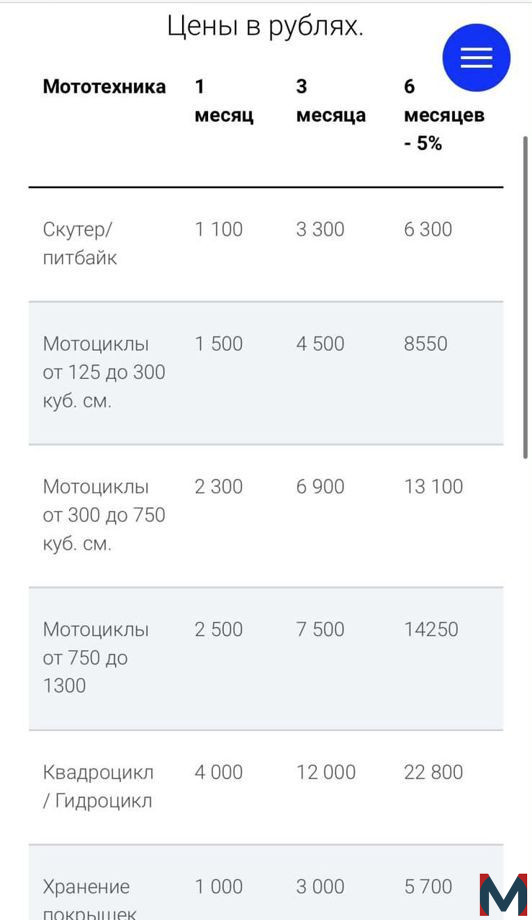Click the 14250 six-month price cell
The height and width of the screenshot is (920, 532).
tap(431, 629)
